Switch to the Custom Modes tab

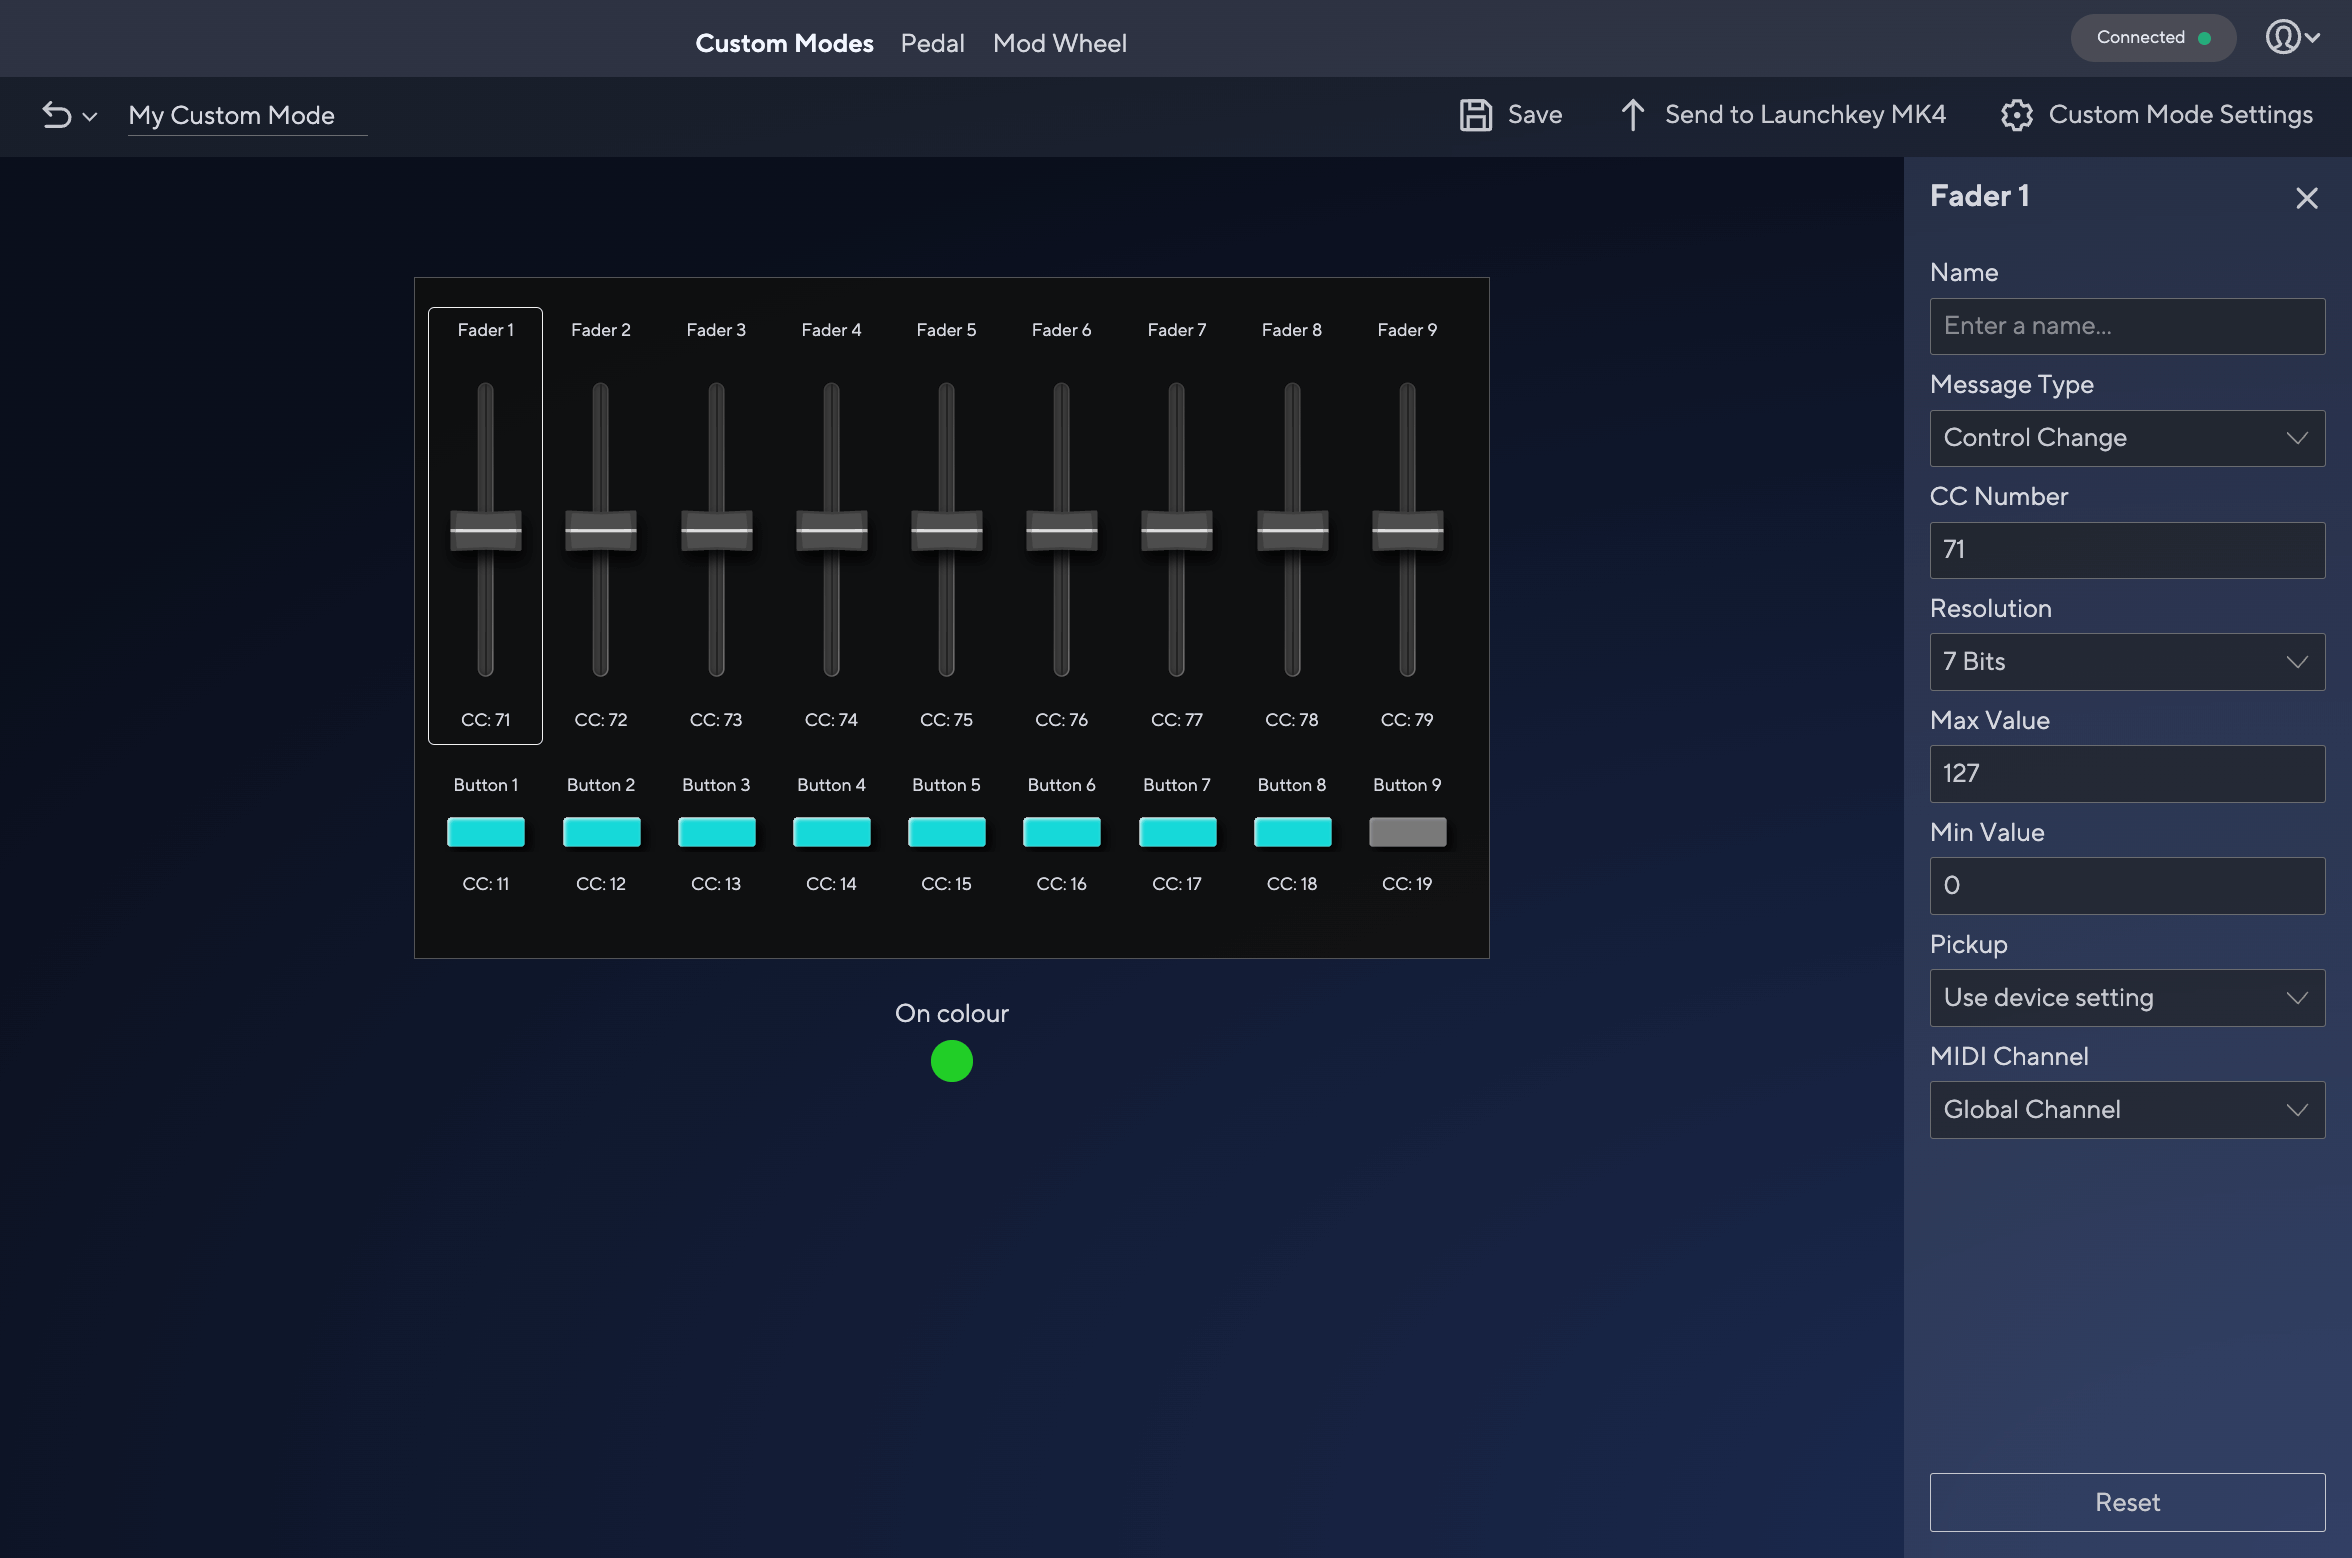(784, 43)
